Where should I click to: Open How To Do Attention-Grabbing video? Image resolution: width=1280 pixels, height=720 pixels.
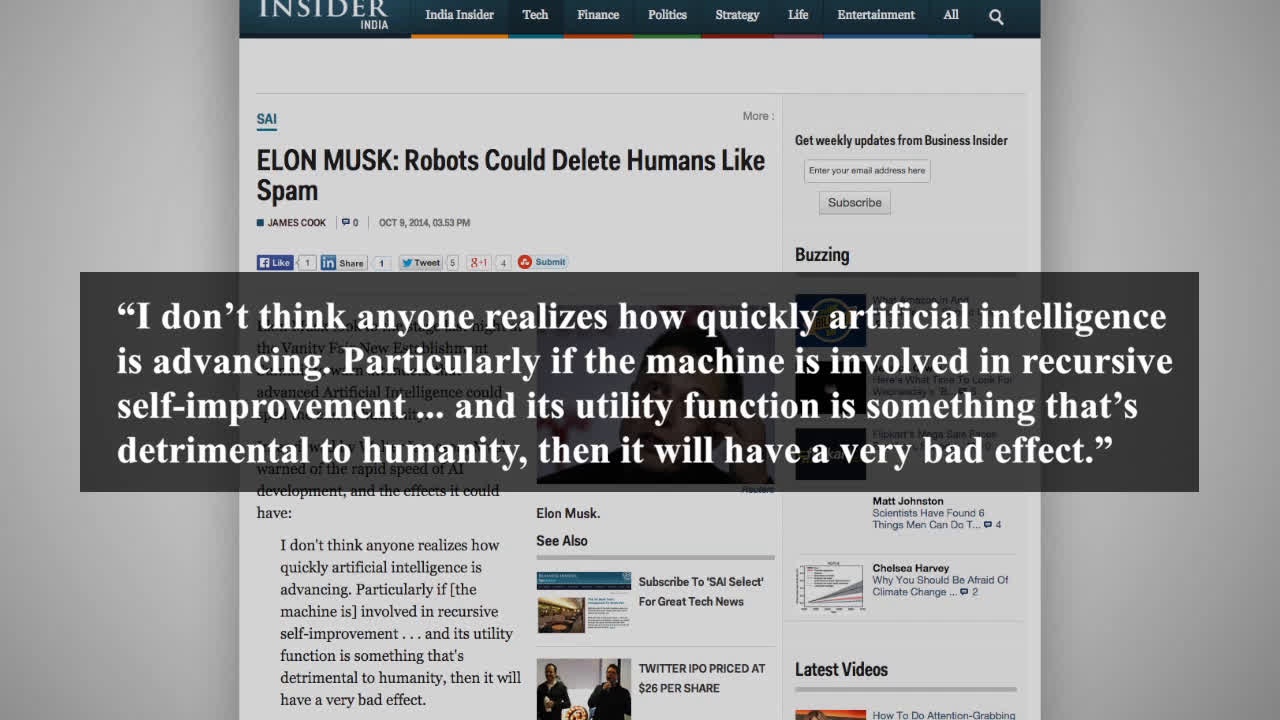pyautogui.click(x=943, y=715)
